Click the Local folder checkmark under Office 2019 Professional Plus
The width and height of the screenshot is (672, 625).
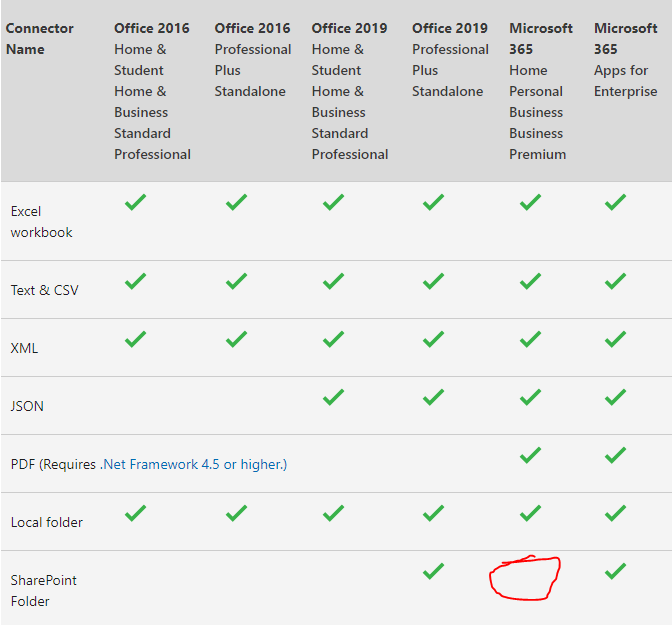point(433,513)
